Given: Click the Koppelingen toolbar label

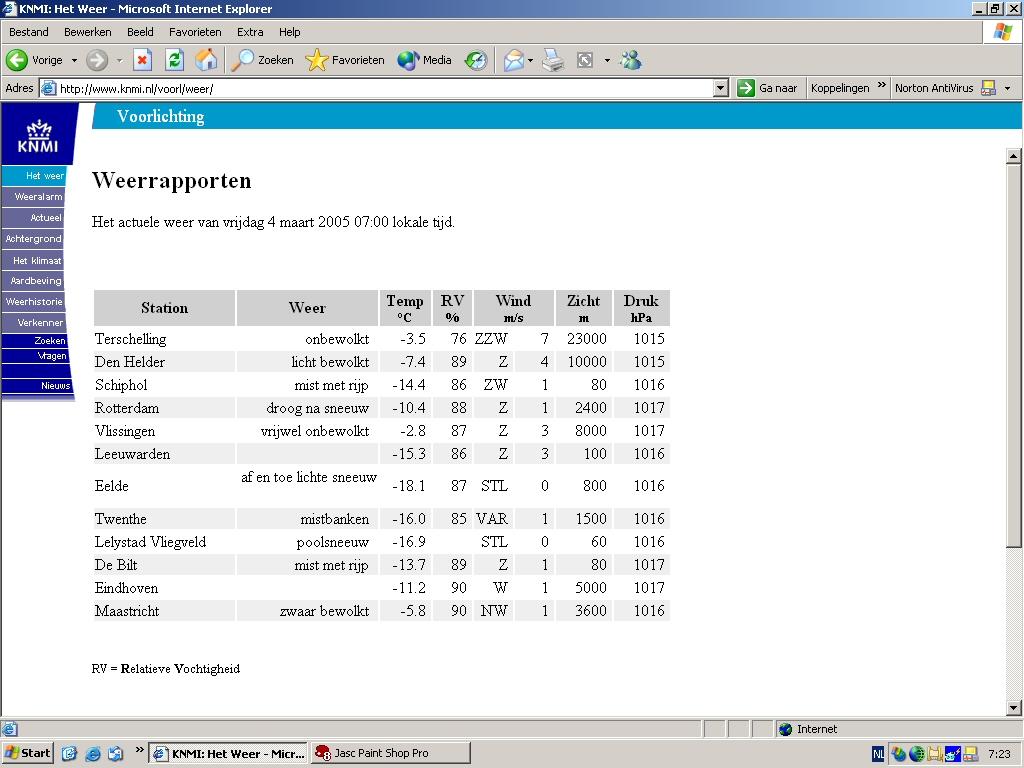Looking at the screenshot, I should [x=840, y=88].
